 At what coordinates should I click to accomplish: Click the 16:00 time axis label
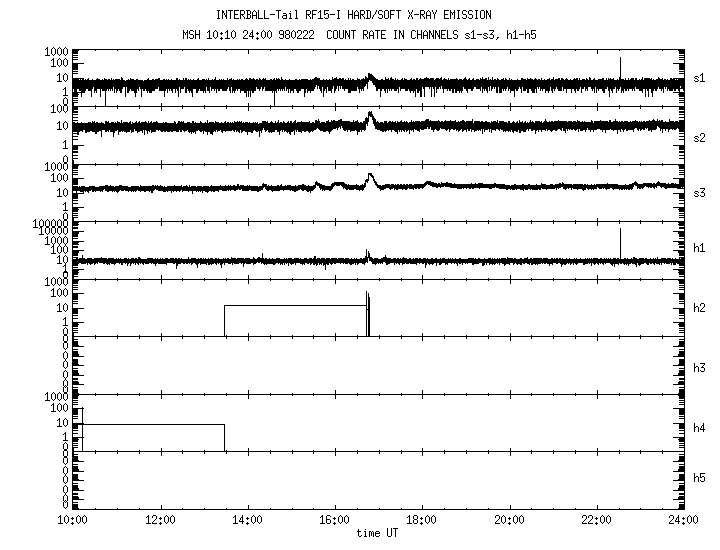coord(335,520)
